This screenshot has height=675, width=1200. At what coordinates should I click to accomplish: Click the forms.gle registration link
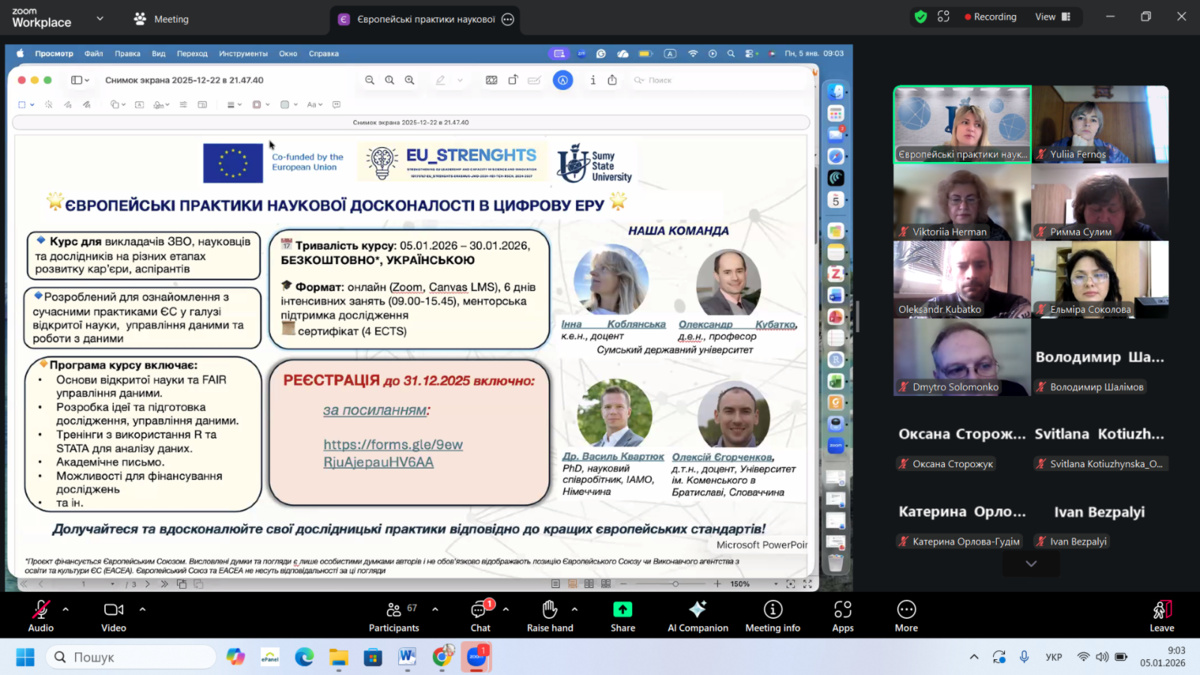click(392, 453)
